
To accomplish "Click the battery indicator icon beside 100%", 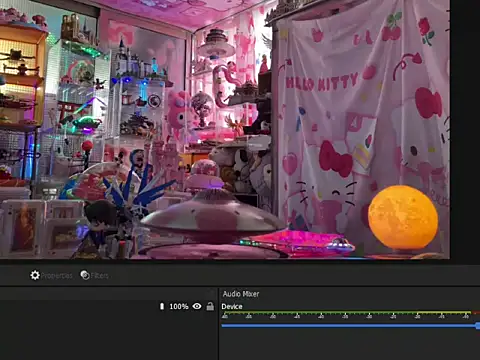I will pos(162,306).
